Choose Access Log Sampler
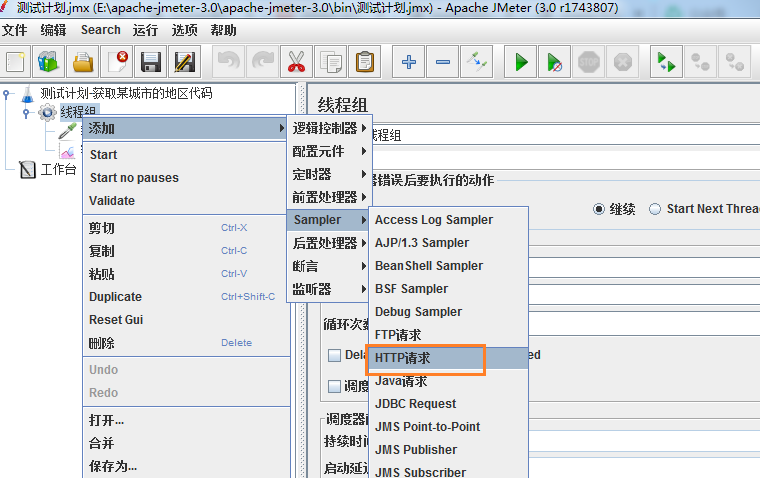This screenshot has width=760, height=478. [x=448, y=220]
